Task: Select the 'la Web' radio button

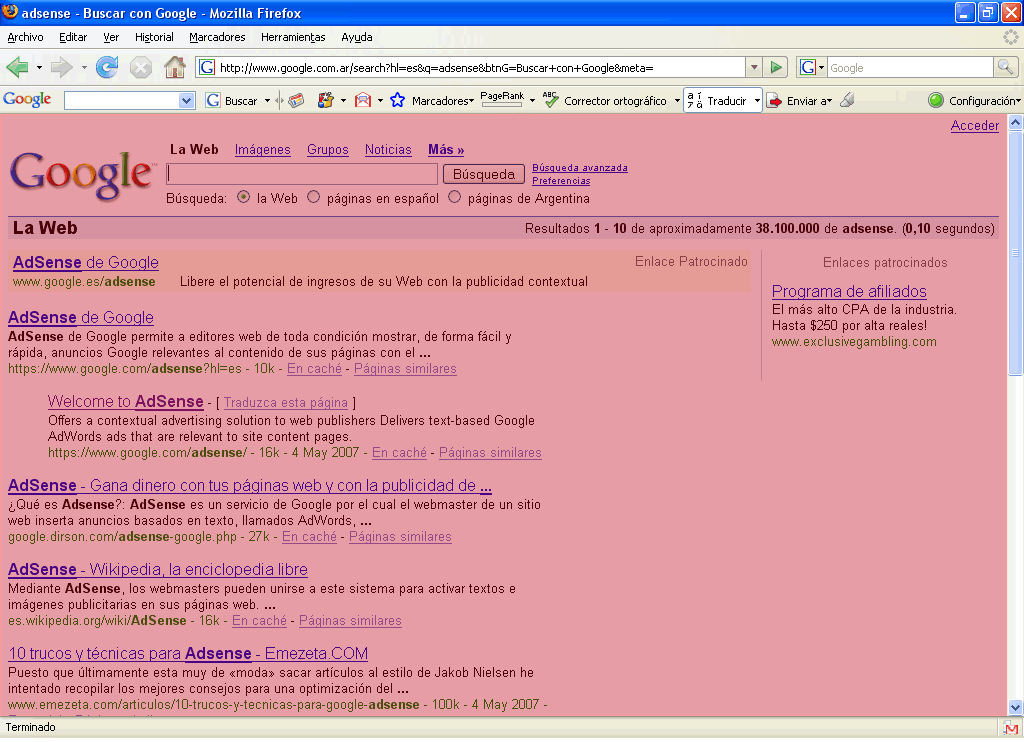Action: click(244, 197)
